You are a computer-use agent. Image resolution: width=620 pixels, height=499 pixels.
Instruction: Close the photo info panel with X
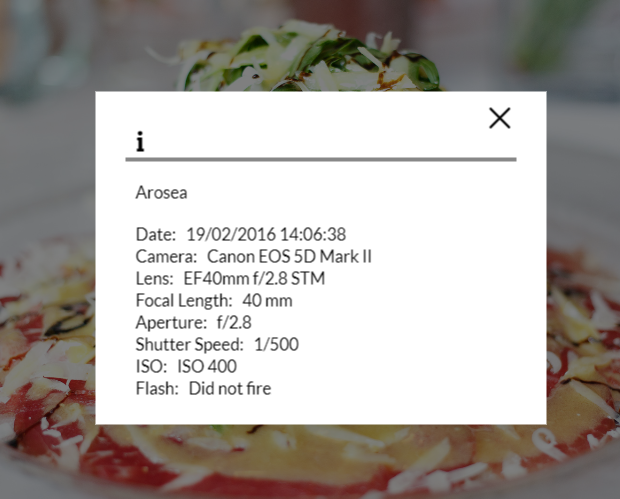click(499, 118)
